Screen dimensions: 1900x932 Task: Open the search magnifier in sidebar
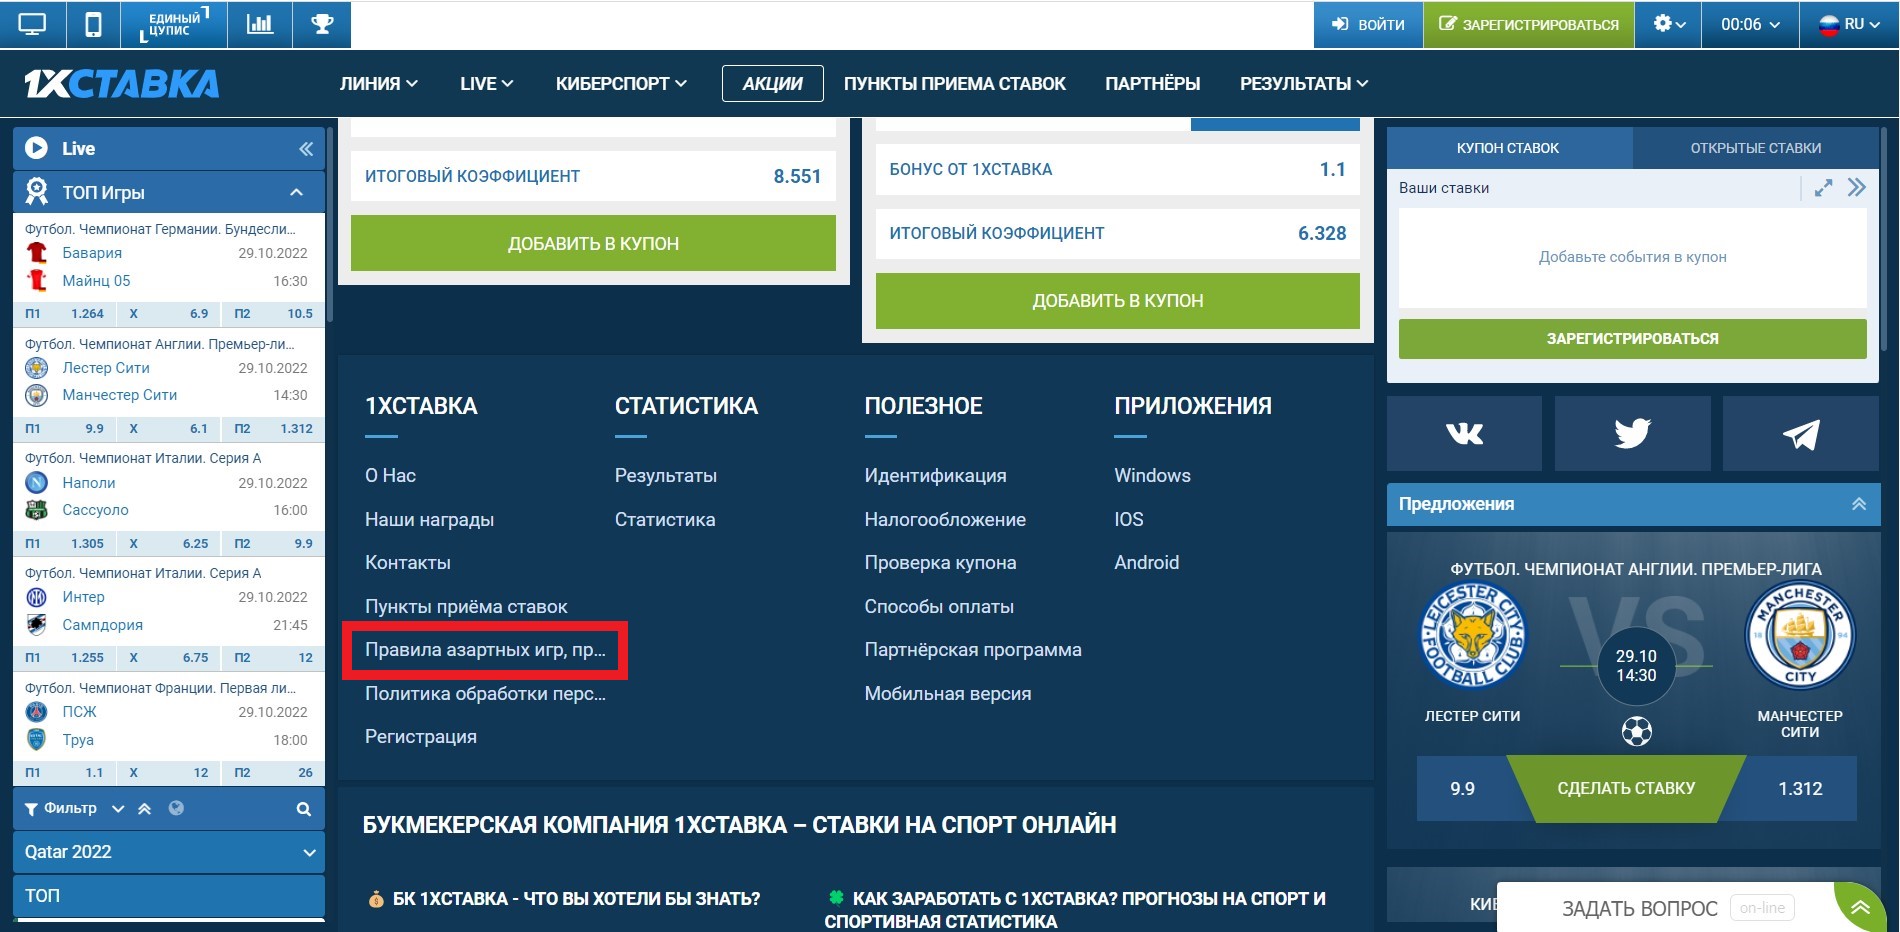click(304, 809)
